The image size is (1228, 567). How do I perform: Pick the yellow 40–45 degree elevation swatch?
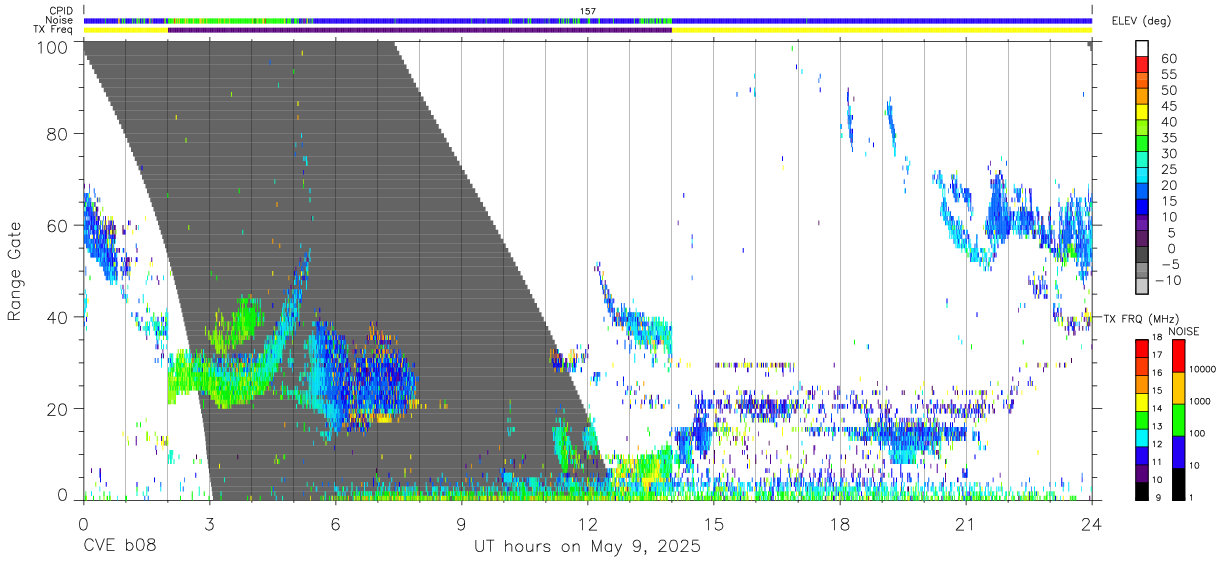coord(1142,113)
